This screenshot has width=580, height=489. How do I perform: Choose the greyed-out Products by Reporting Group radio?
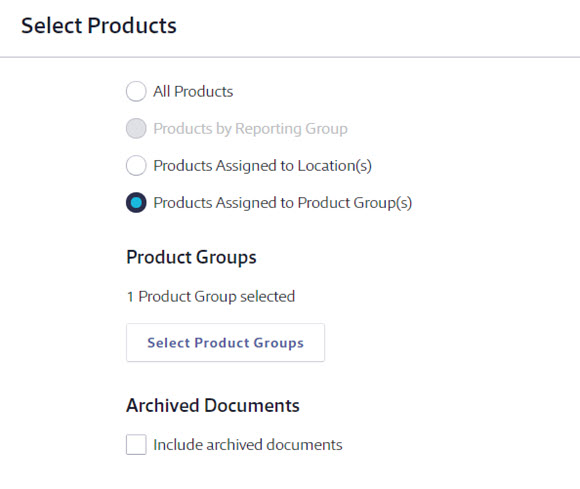tap(136, 128)
